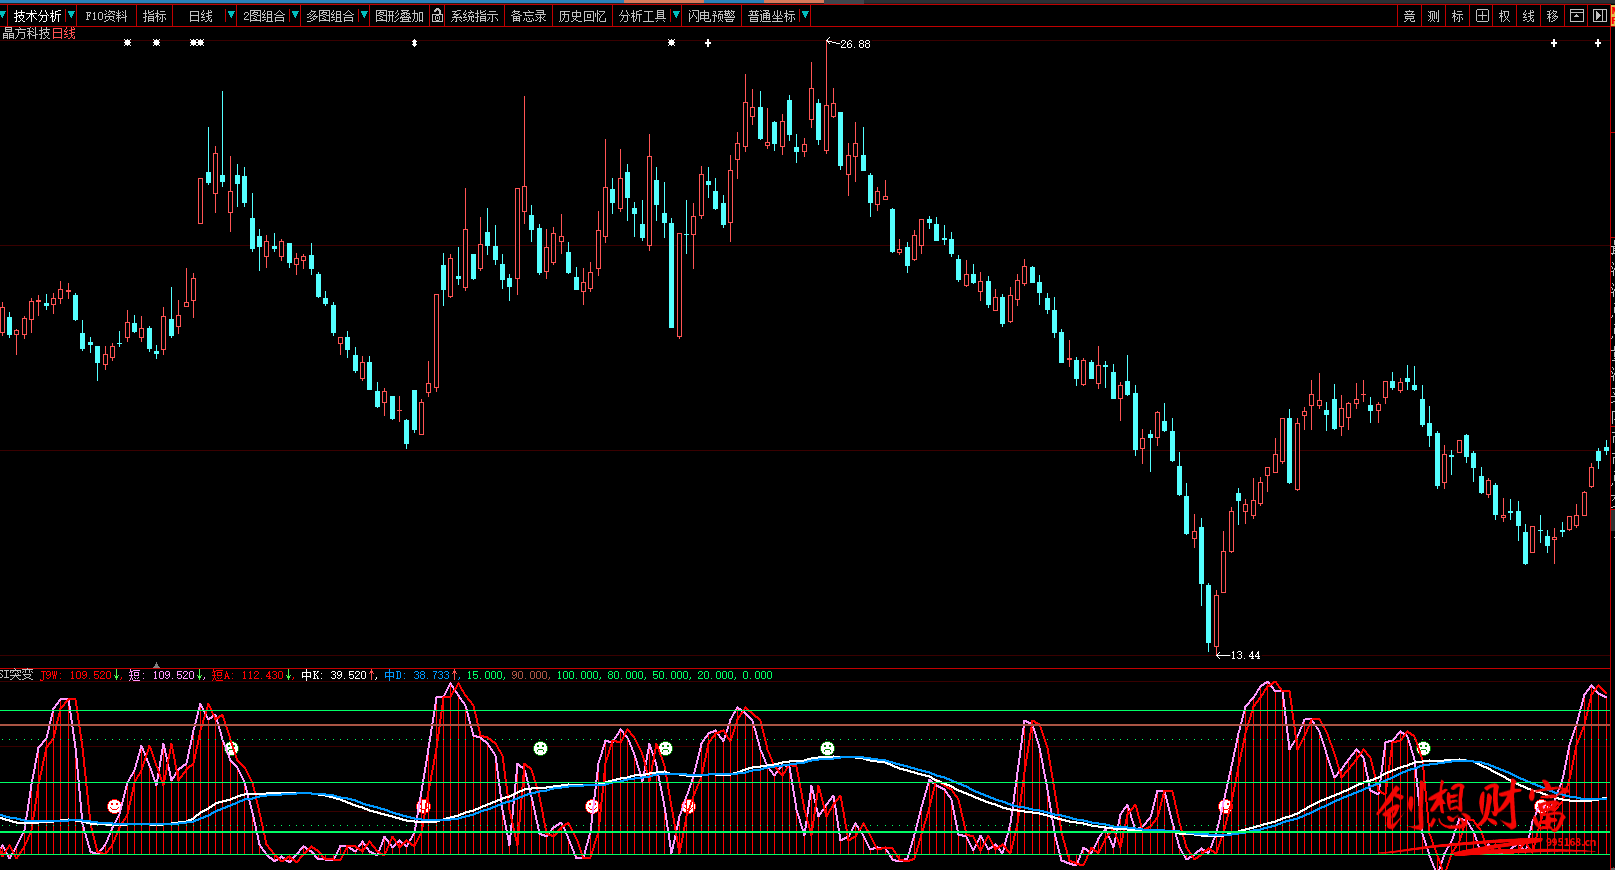Click the 晶方科技 stock name label
The width and height of the screenshot is (1615, 870).
click(26, 33)
